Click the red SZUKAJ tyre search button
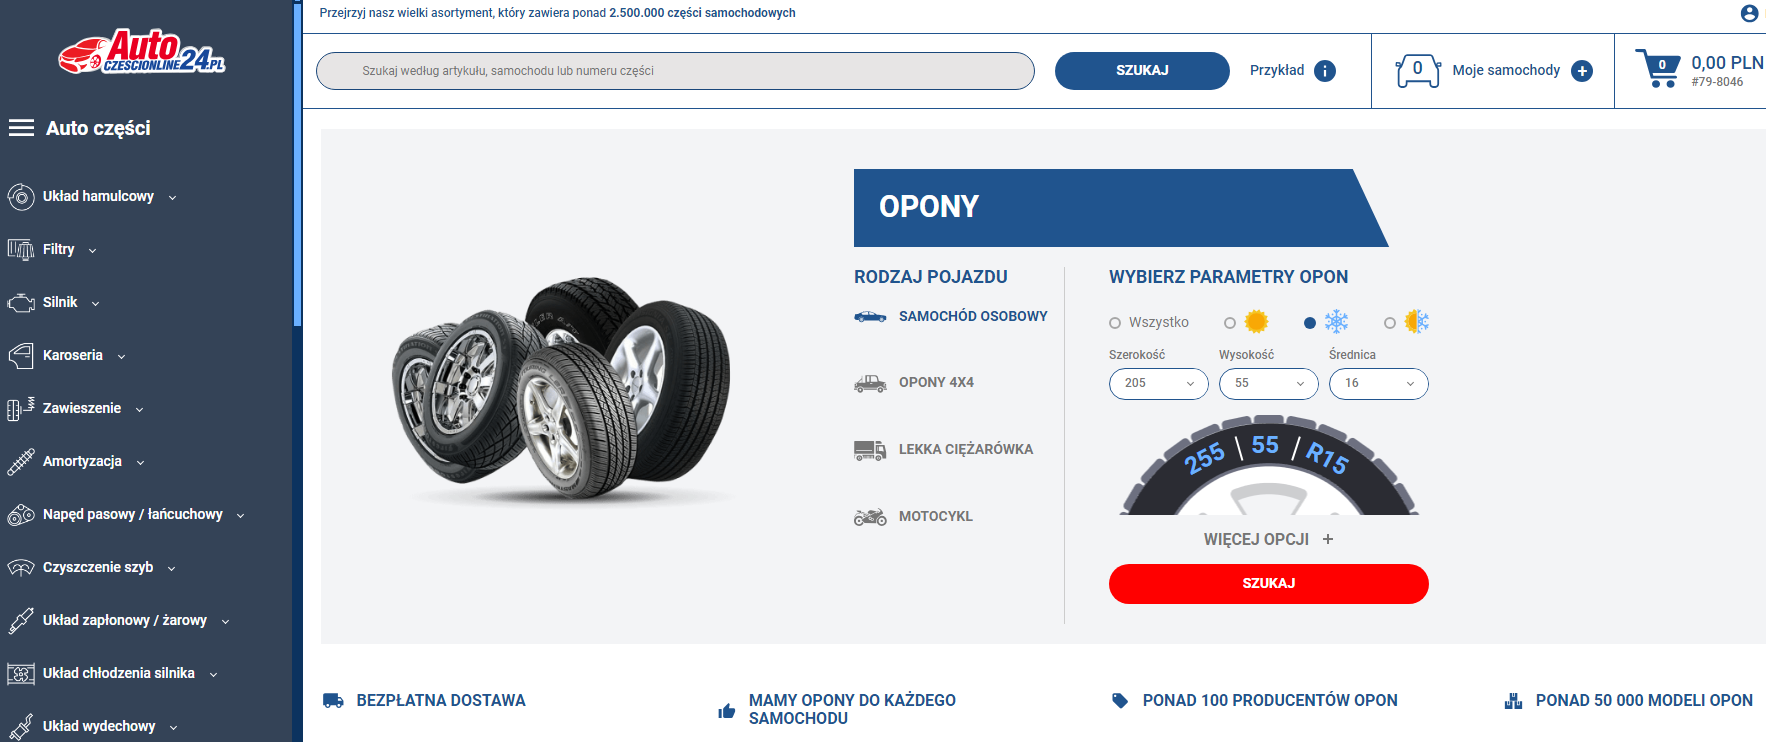This screenshot has height=742, width=1766. tap(1269, 584)
